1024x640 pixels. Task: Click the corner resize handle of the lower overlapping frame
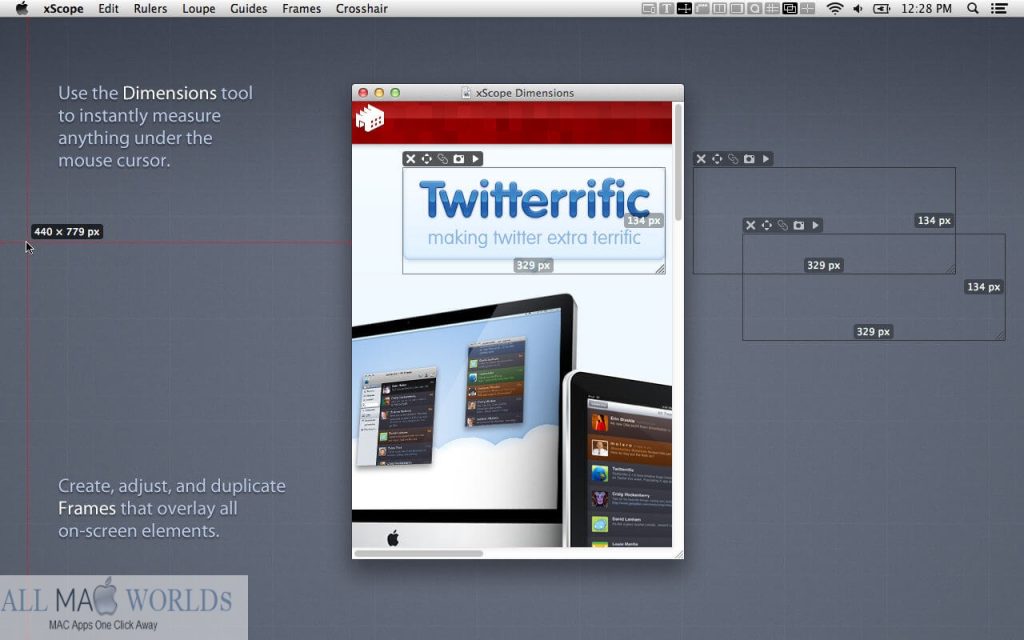tap(1000, 335)
